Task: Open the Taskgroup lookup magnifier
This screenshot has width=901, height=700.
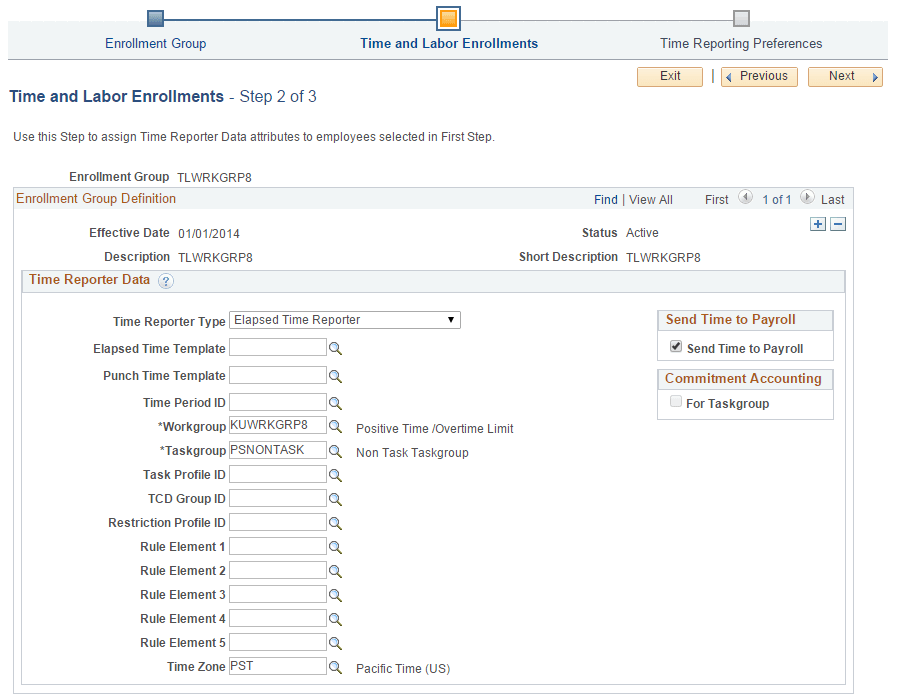Action: pos(336,449)
